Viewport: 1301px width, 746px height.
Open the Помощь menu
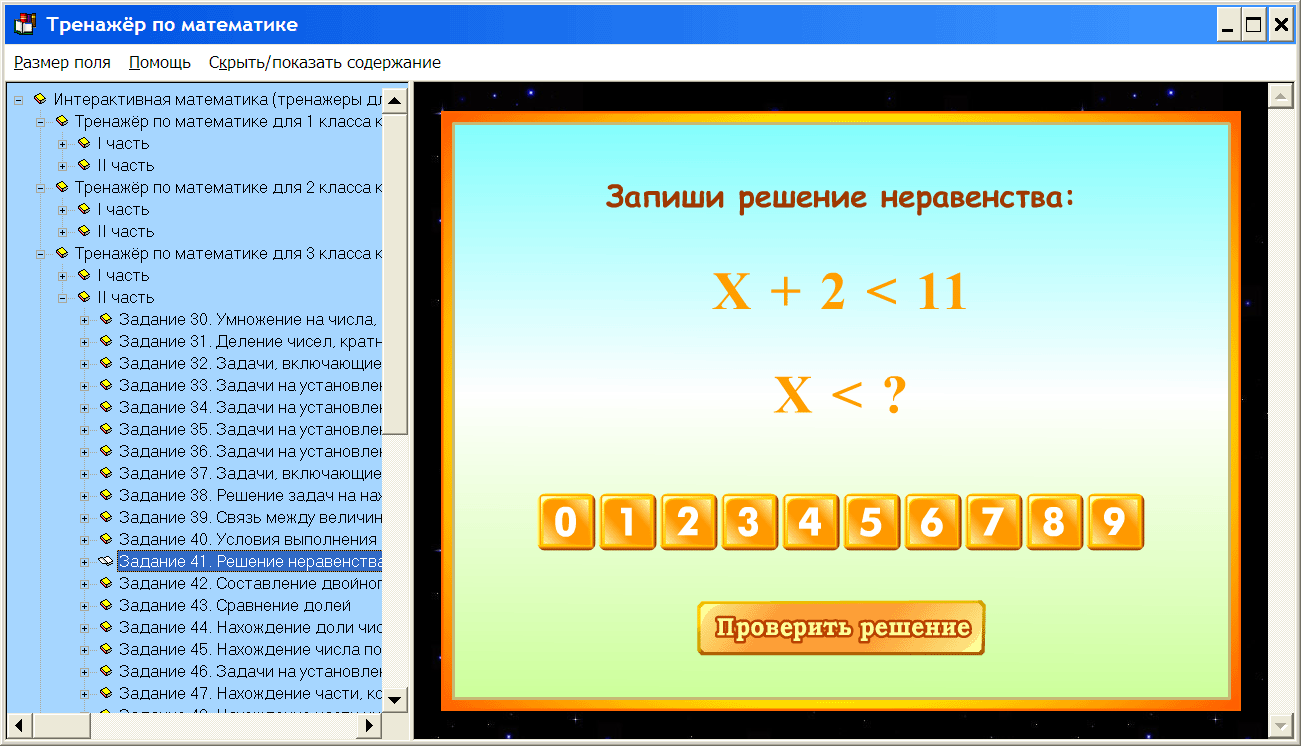click(159, 61)
